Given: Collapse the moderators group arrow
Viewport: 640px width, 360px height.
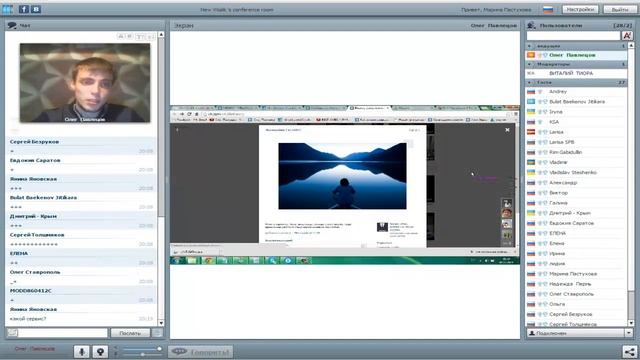Looking at the screenshot, I should (x=529, y=64).
